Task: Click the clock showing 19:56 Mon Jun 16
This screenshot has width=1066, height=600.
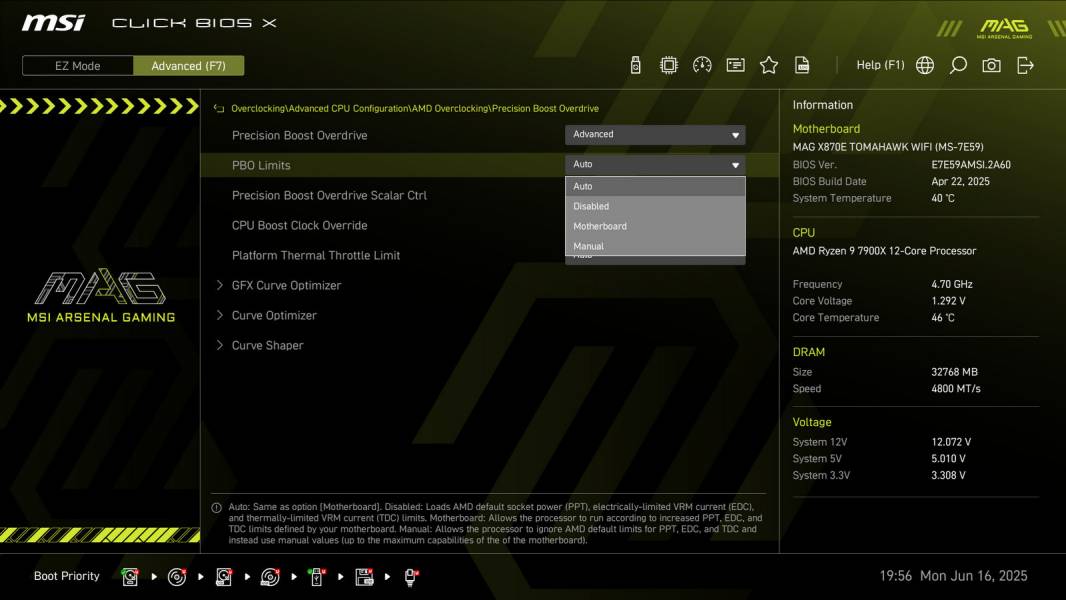Action: point(953,576)
